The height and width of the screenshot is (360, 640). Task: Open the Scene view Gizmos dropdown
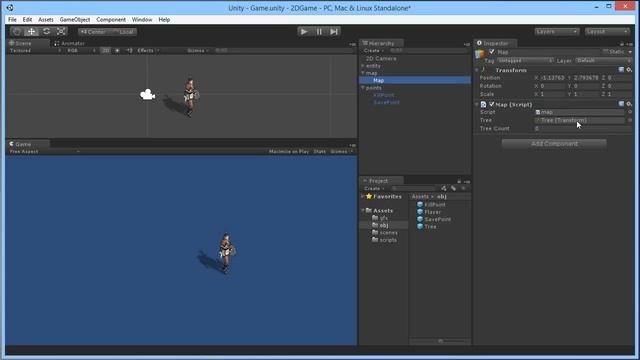pyautogui.click(x=198, y=51)
